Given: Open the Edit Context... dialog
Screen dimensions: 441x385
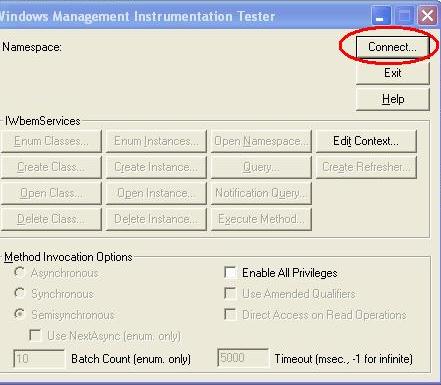Looking at the screenshot, I should [366, 141].
